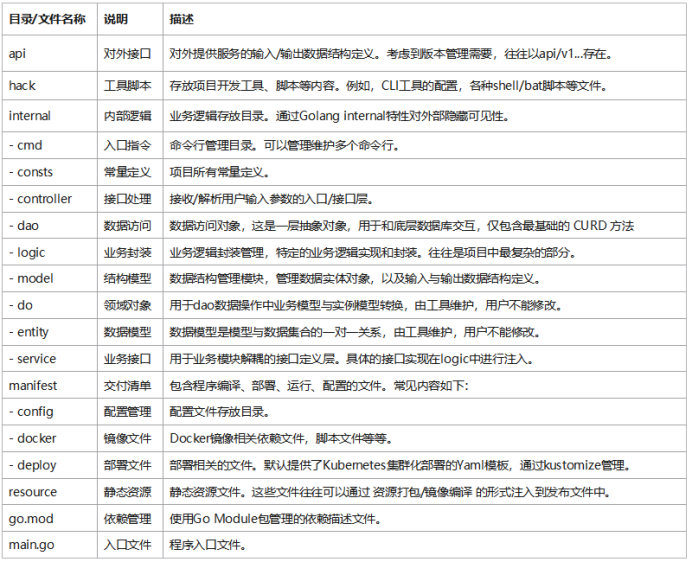Viewport: 692px width, 563px height.
Task: Click the '工具脚本' explanation cell
Action: (x=128, y=85)
